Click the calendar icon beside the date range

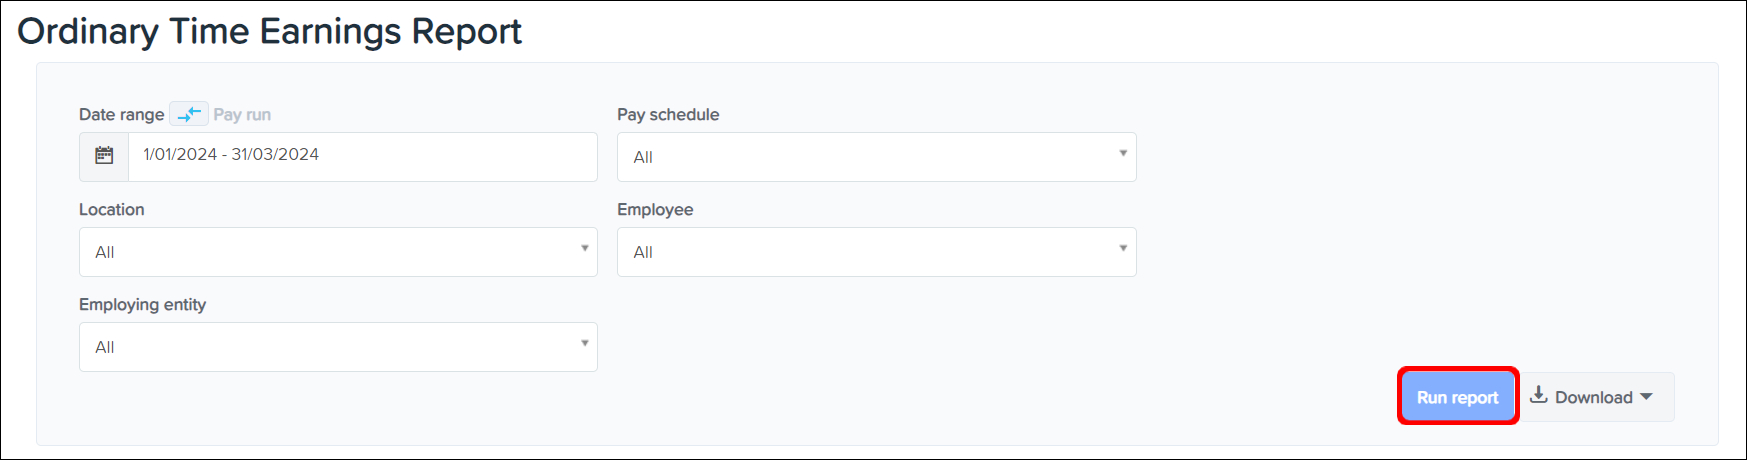104,156
